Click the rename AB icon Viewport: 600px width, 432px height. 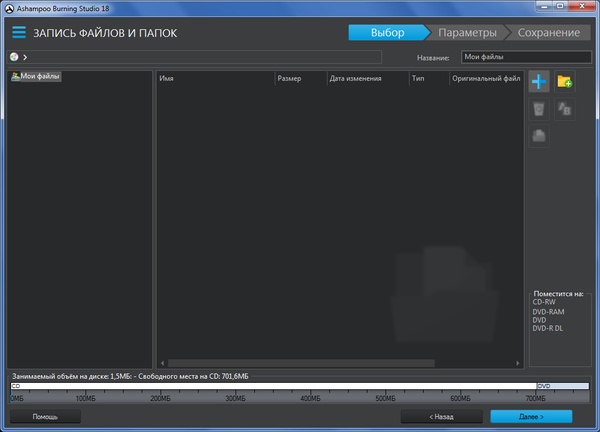565,108
